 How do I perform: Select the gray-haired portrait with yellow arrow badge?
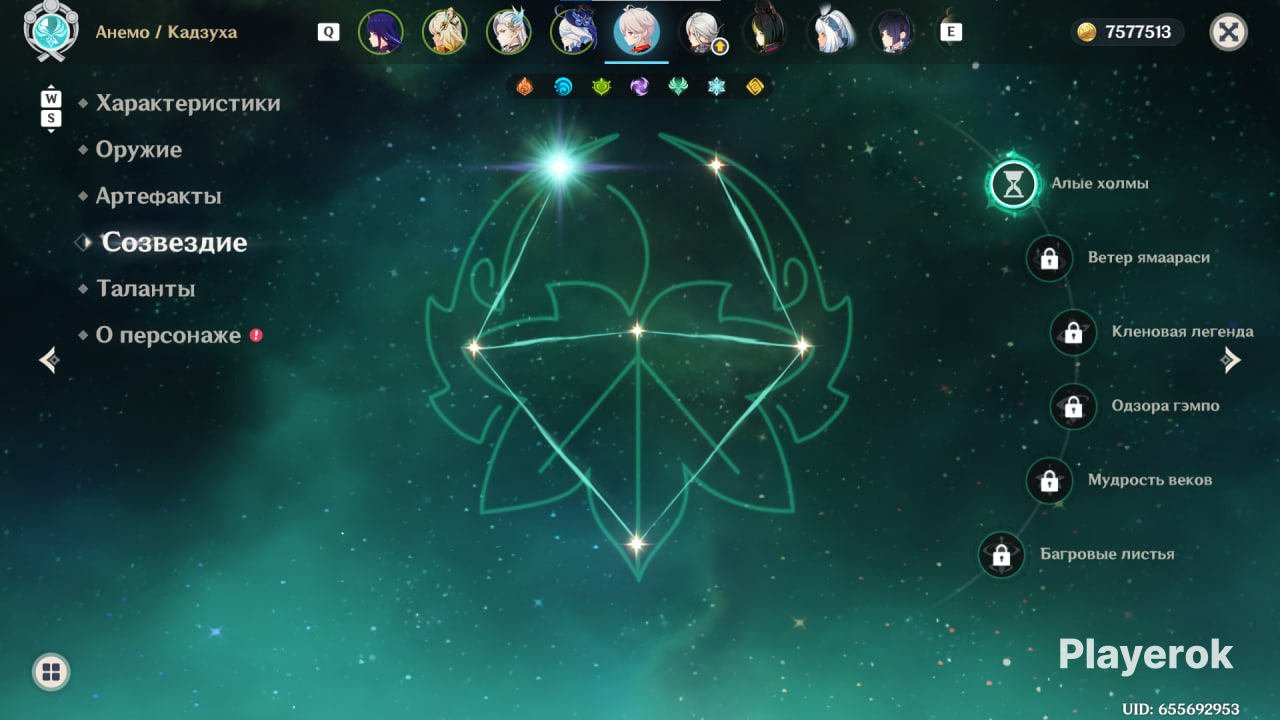[701, 32]
